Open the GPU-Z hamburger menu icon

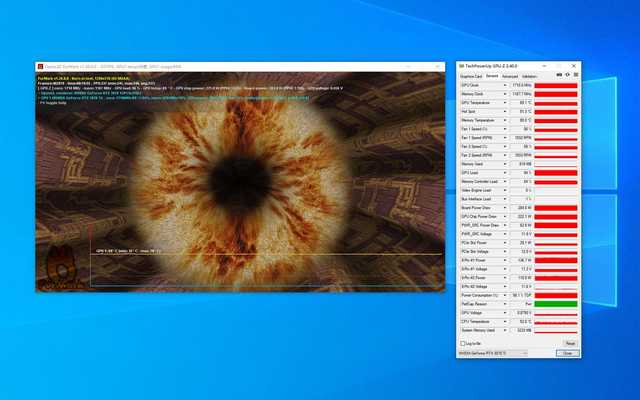[576, 75]
